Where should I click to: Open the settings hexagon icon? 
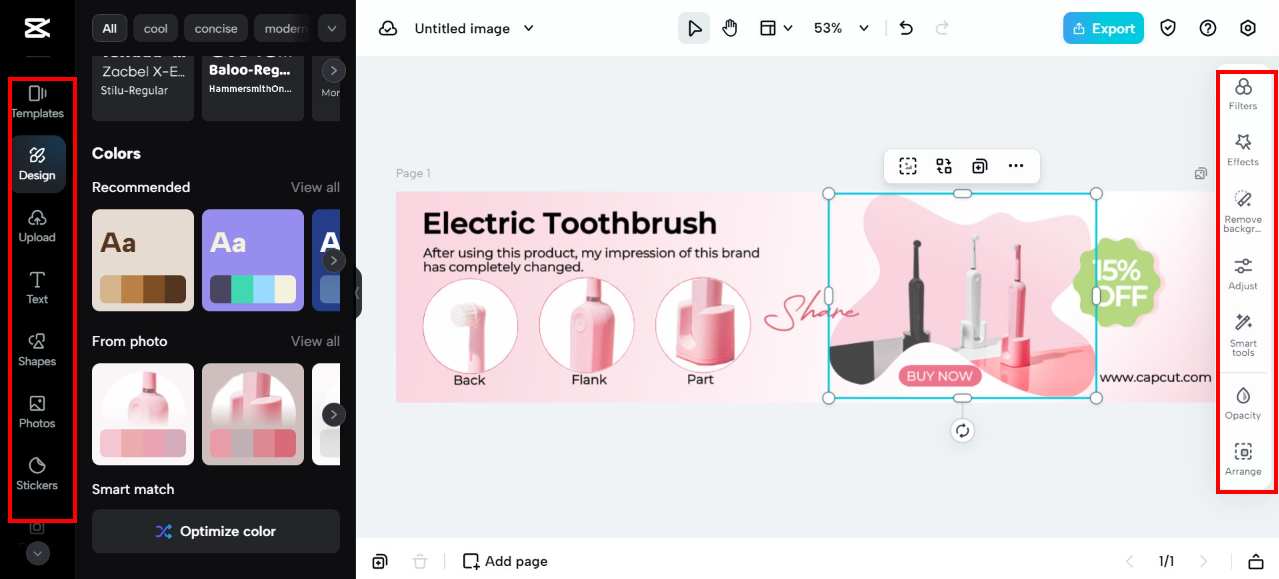click(1248, 28)
